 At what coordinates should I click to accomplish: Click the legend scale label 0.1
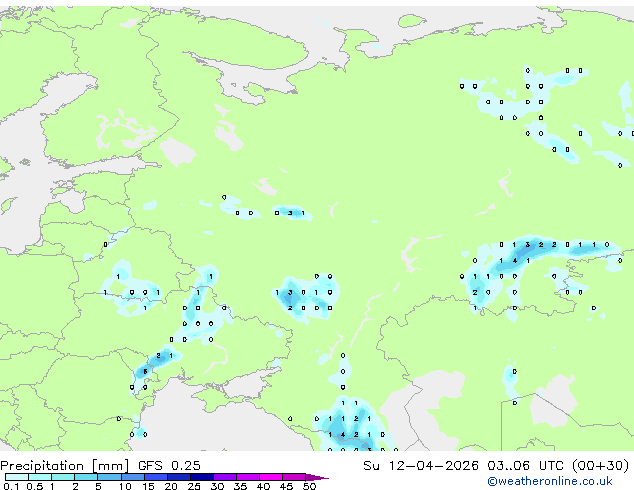coord(11,486)
